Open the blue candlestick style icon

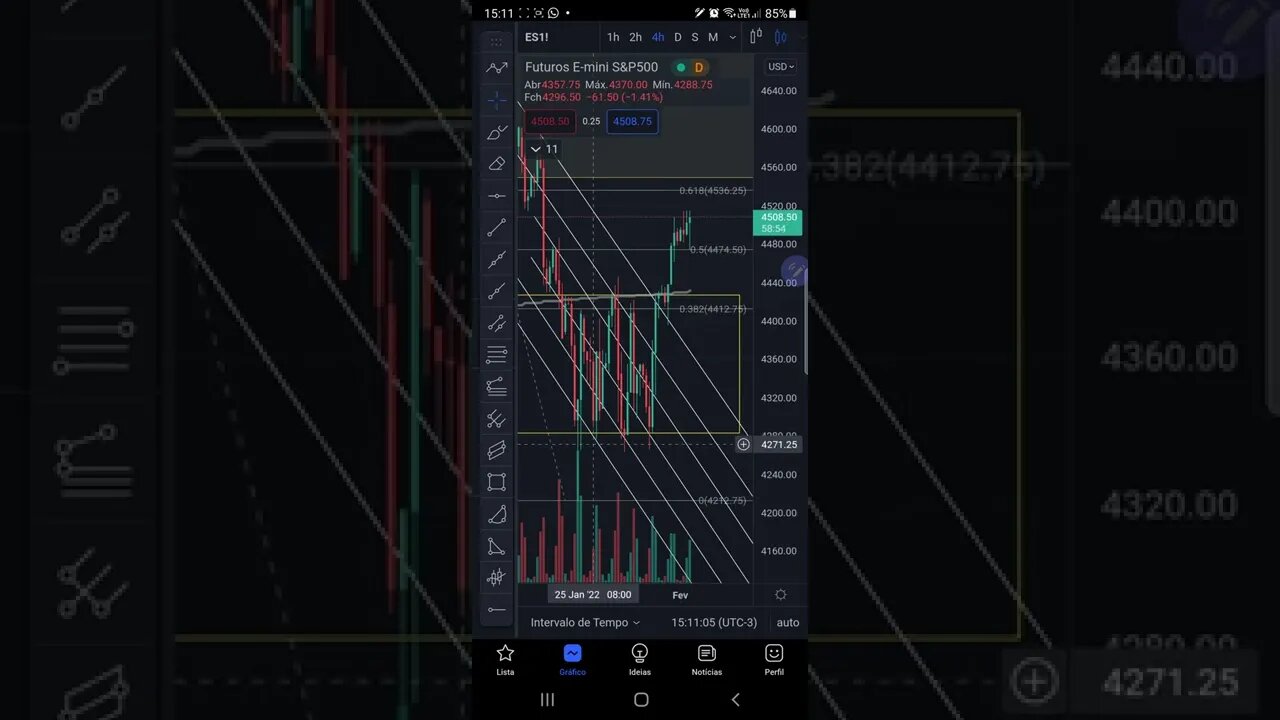(780, 37)
